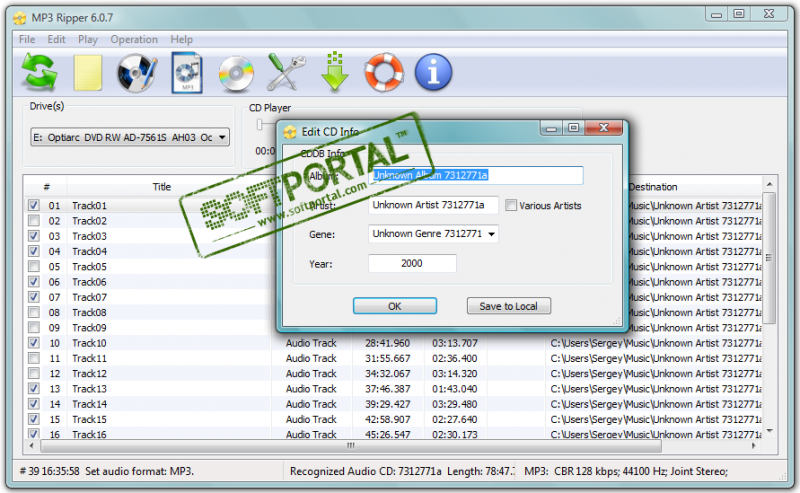This screenshot has height=493, width=800.
Task: Maximize the Edit CD Info dialog
Action: coord(573,128)
